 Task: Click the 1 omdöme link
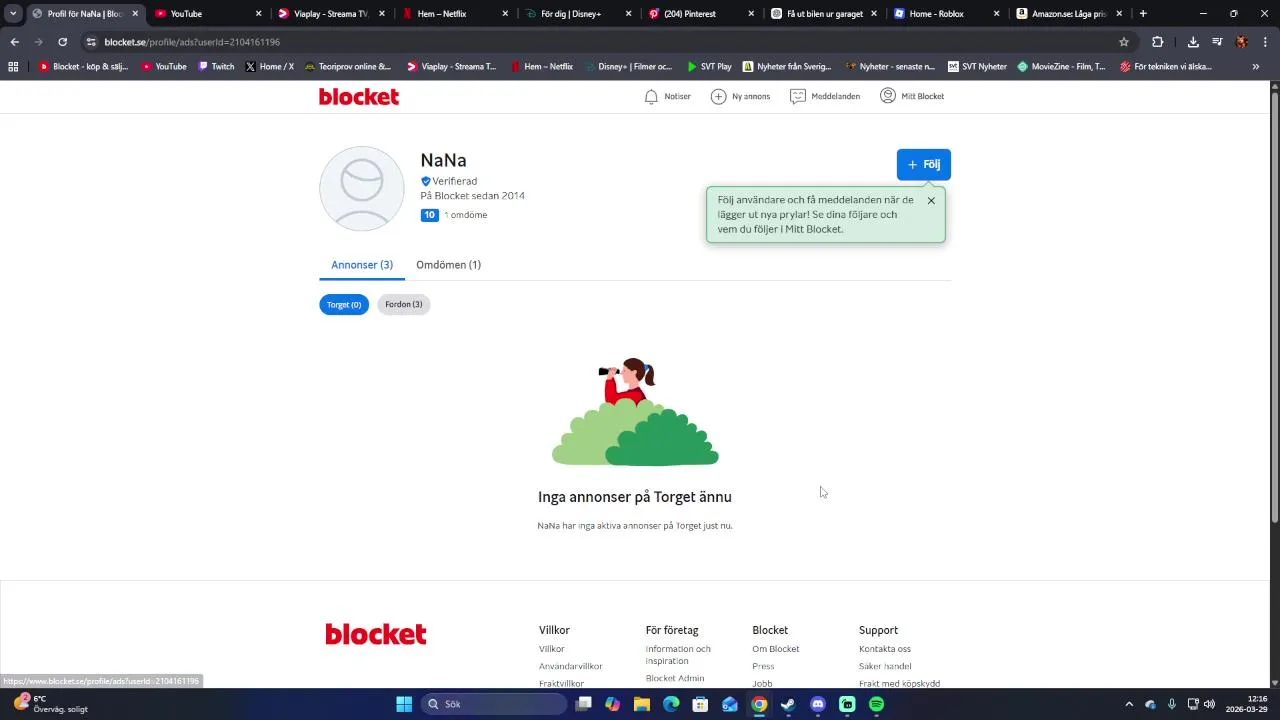point(466,215)
